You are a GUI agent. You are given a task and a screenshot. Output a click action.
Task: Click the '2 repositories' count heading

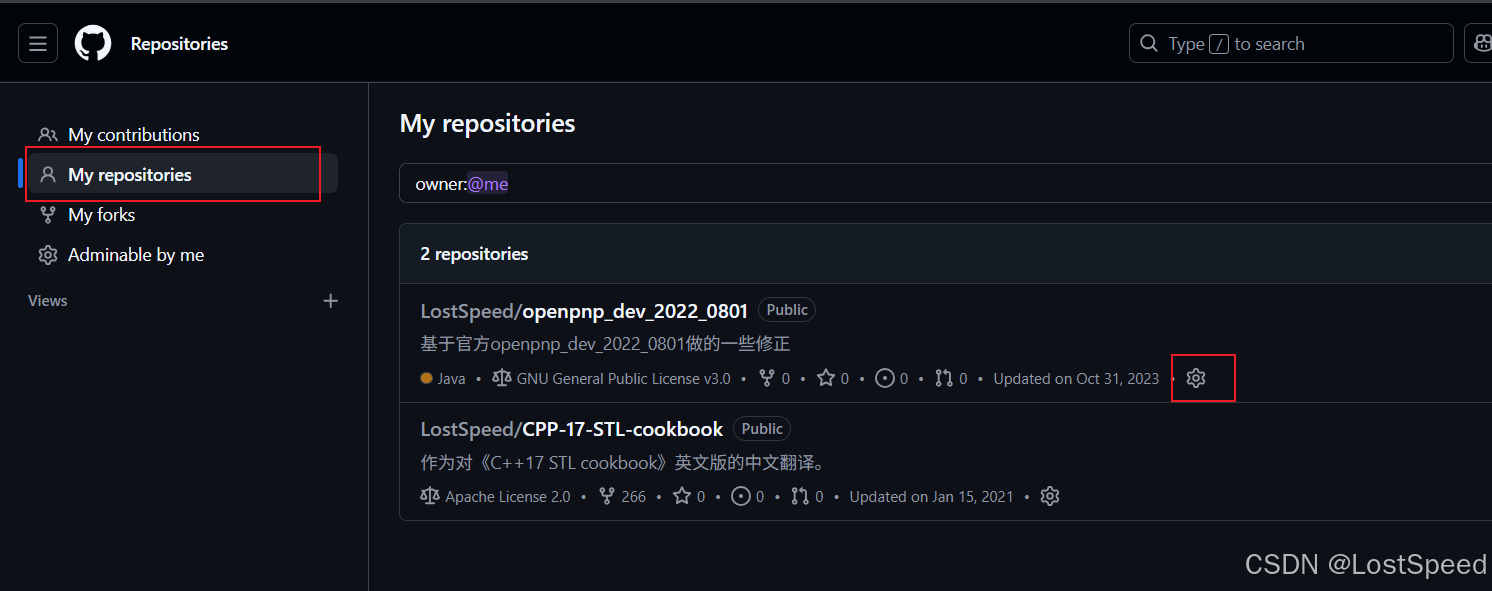click(x=474, y=254)
